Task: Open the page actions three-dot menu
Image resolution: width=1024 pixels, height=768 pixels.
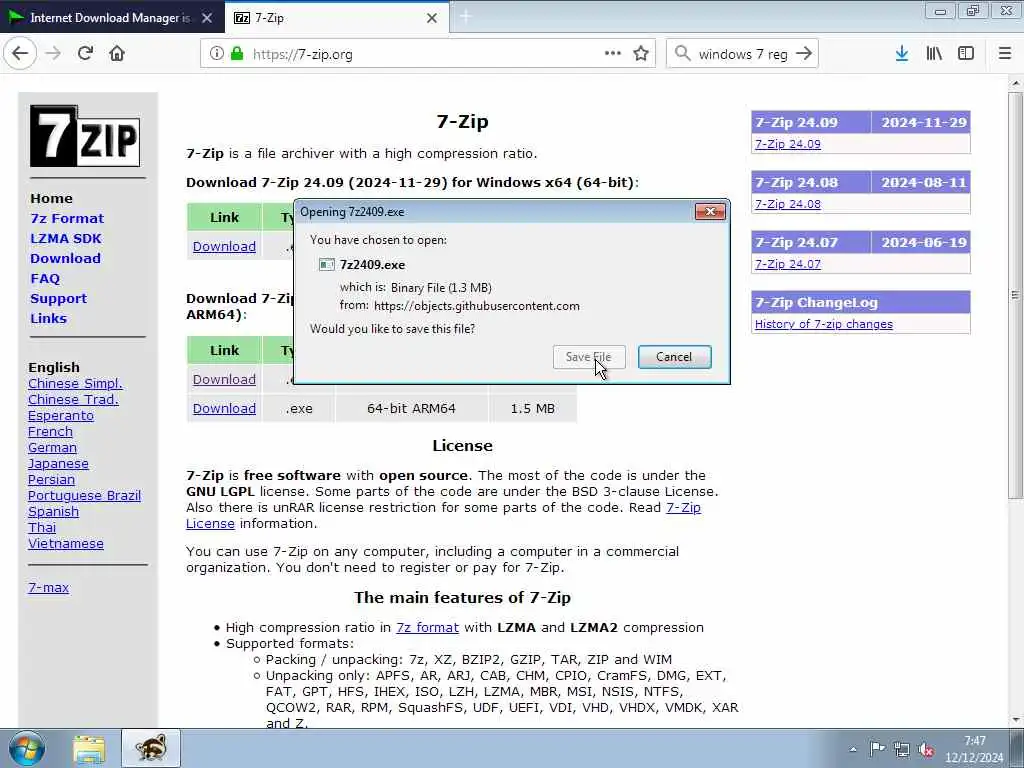Action: (x=613, y=54)
